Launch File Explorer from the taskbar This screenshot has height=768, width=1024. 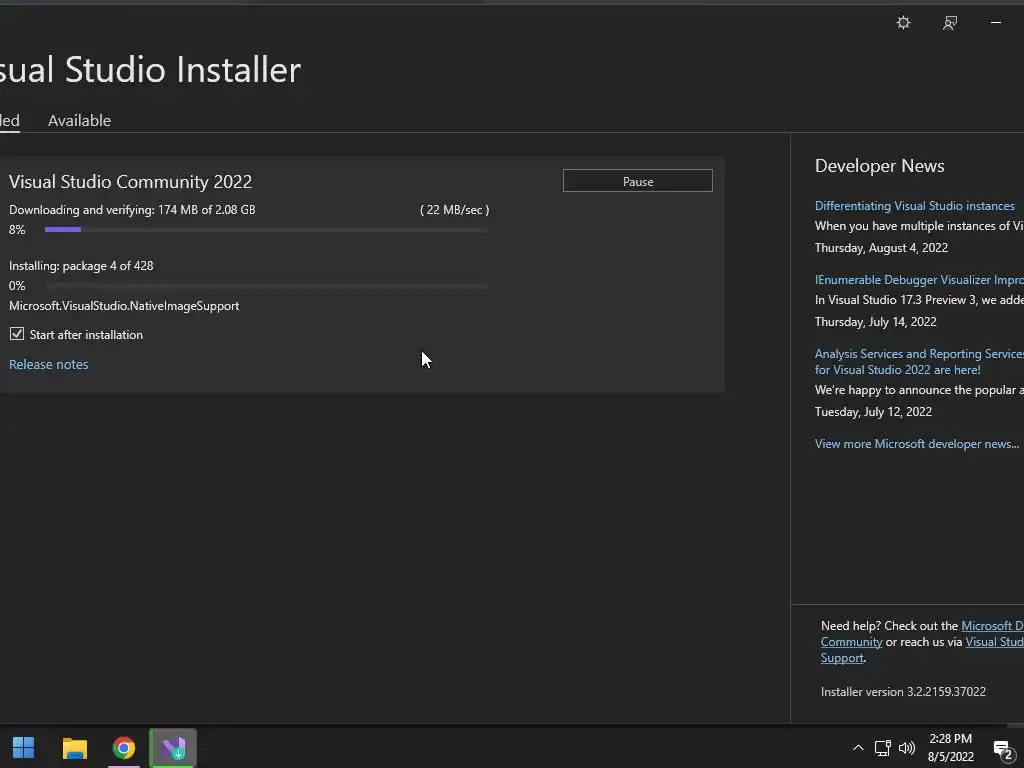pyautogui.click(x=74, y=748)
